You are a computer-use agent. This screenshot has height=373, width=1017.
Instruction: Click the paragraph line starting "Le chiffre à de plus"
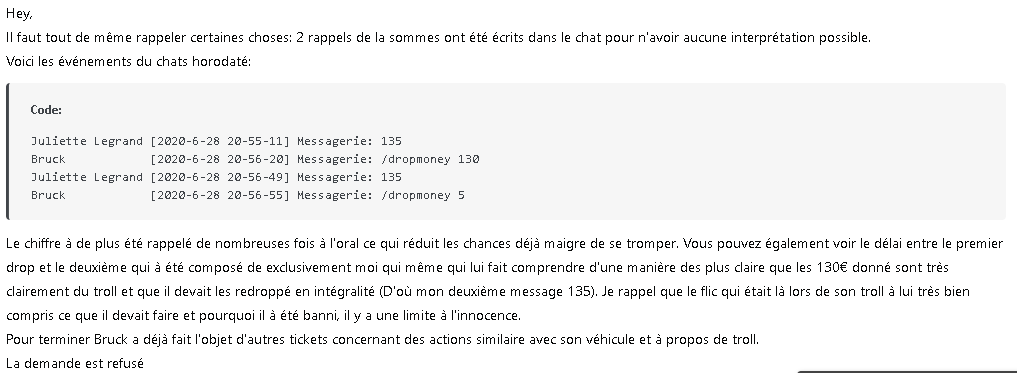pos(505,244)
